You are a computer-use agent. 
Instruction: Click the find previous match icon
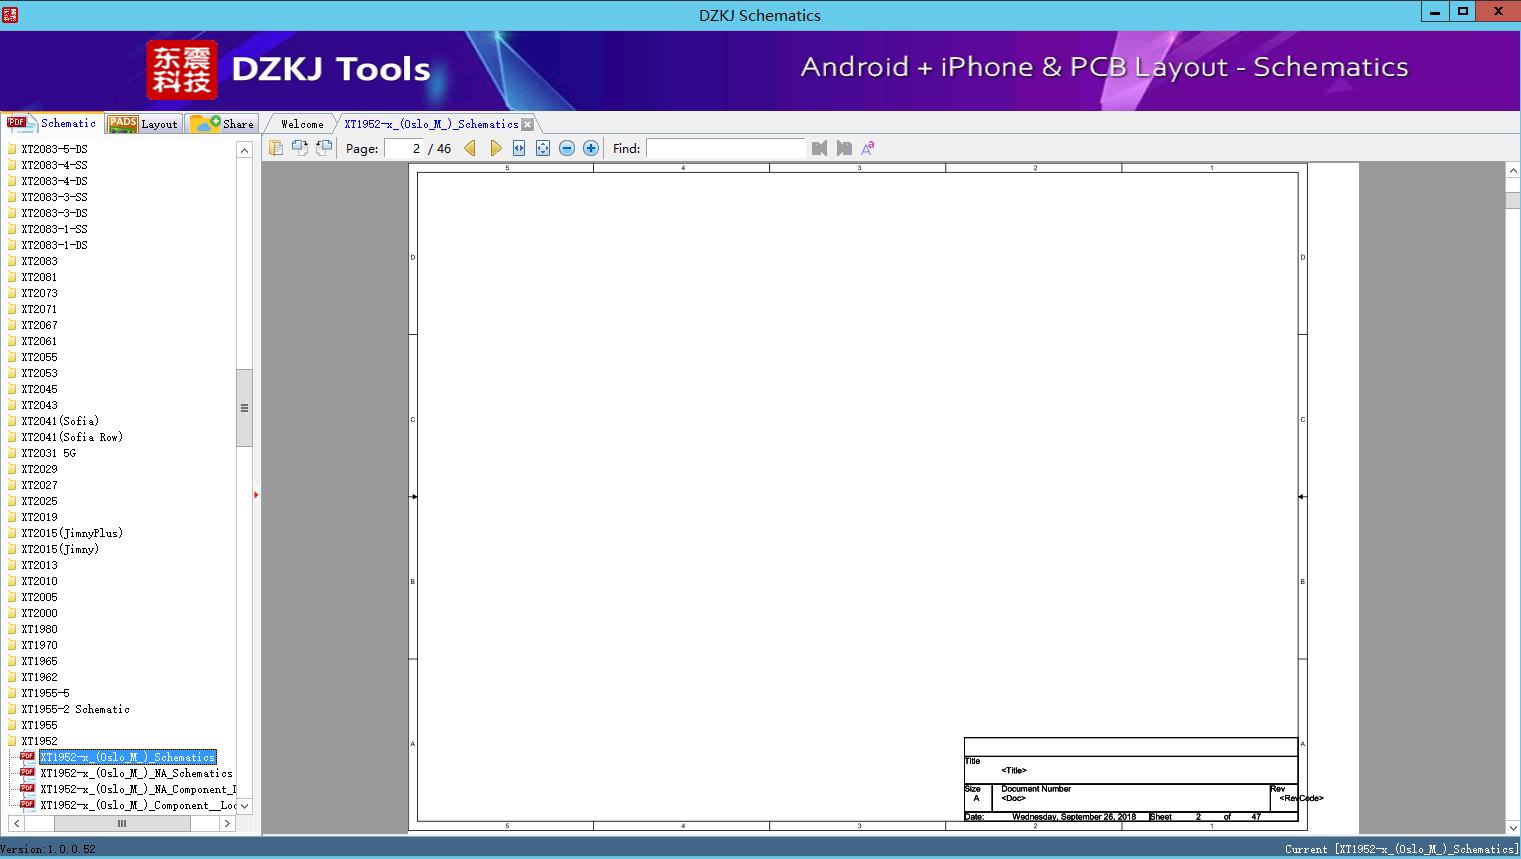820,148
